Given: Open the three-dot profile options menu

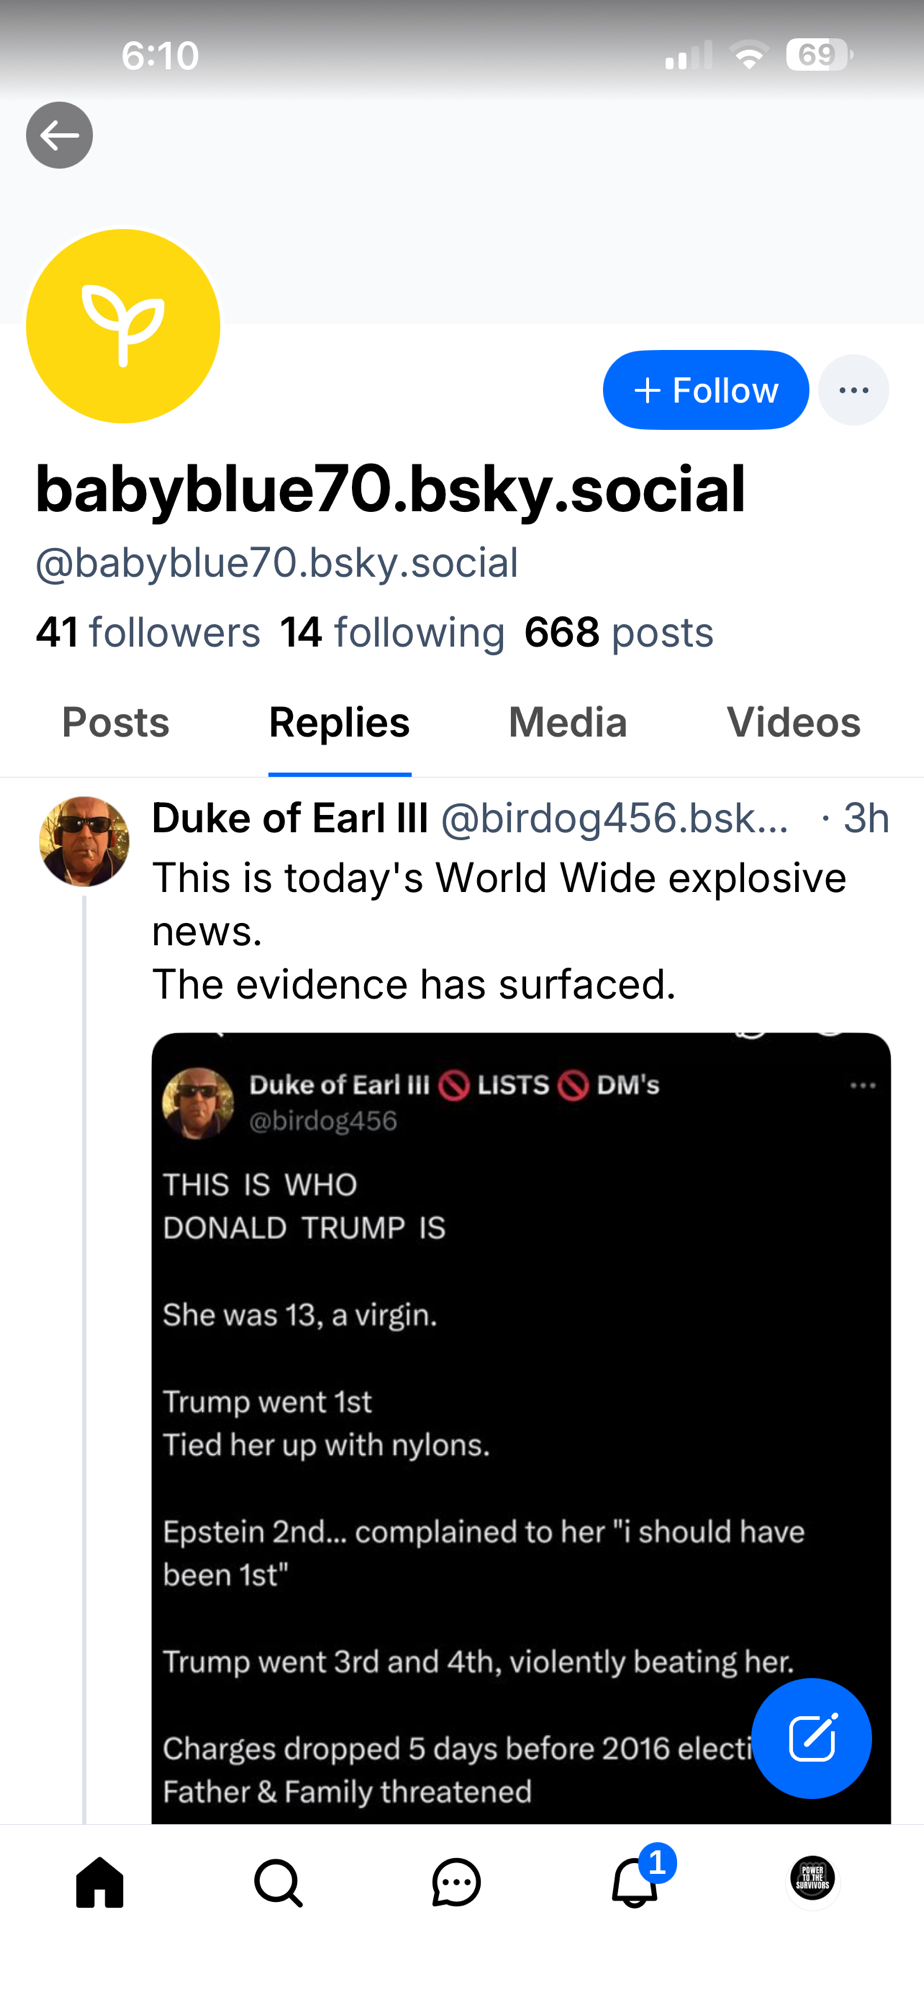Looking at the screenshot, I should pyautogui.click(x=853, y=390).
